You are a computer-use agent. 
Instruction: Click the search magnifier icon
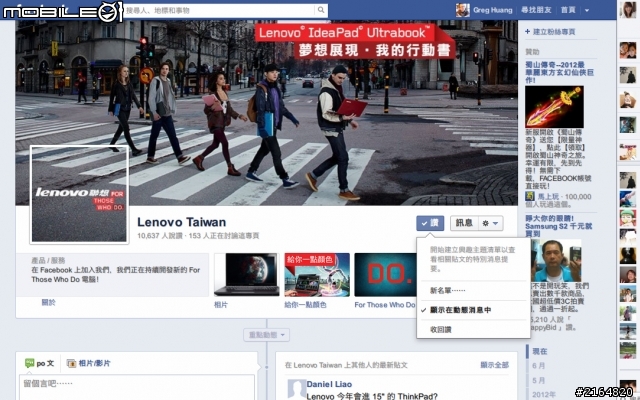(x=321, y=10)
